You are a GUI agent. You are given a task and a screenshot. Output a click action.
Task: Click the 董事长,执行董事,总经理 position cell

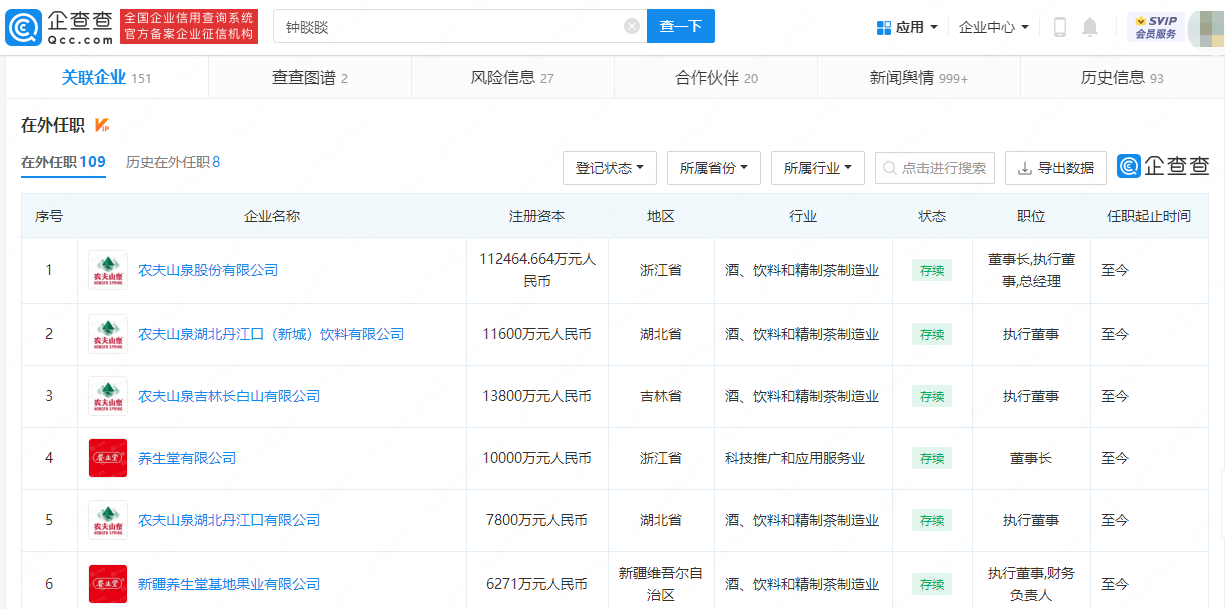click(1031, 270)
